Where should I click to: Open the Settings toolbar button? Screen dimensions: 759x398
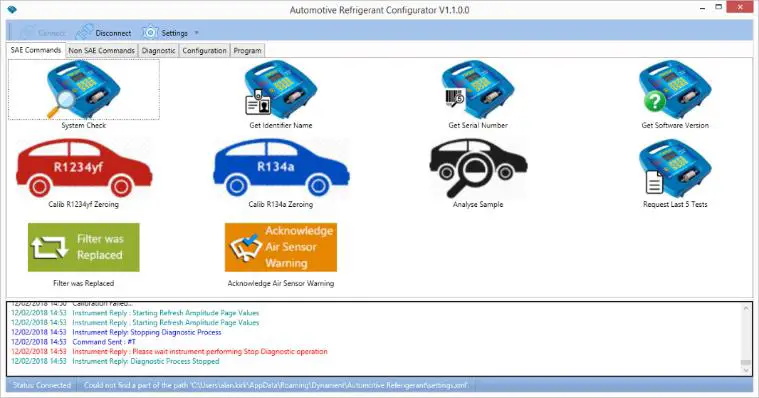click(165, 33)
